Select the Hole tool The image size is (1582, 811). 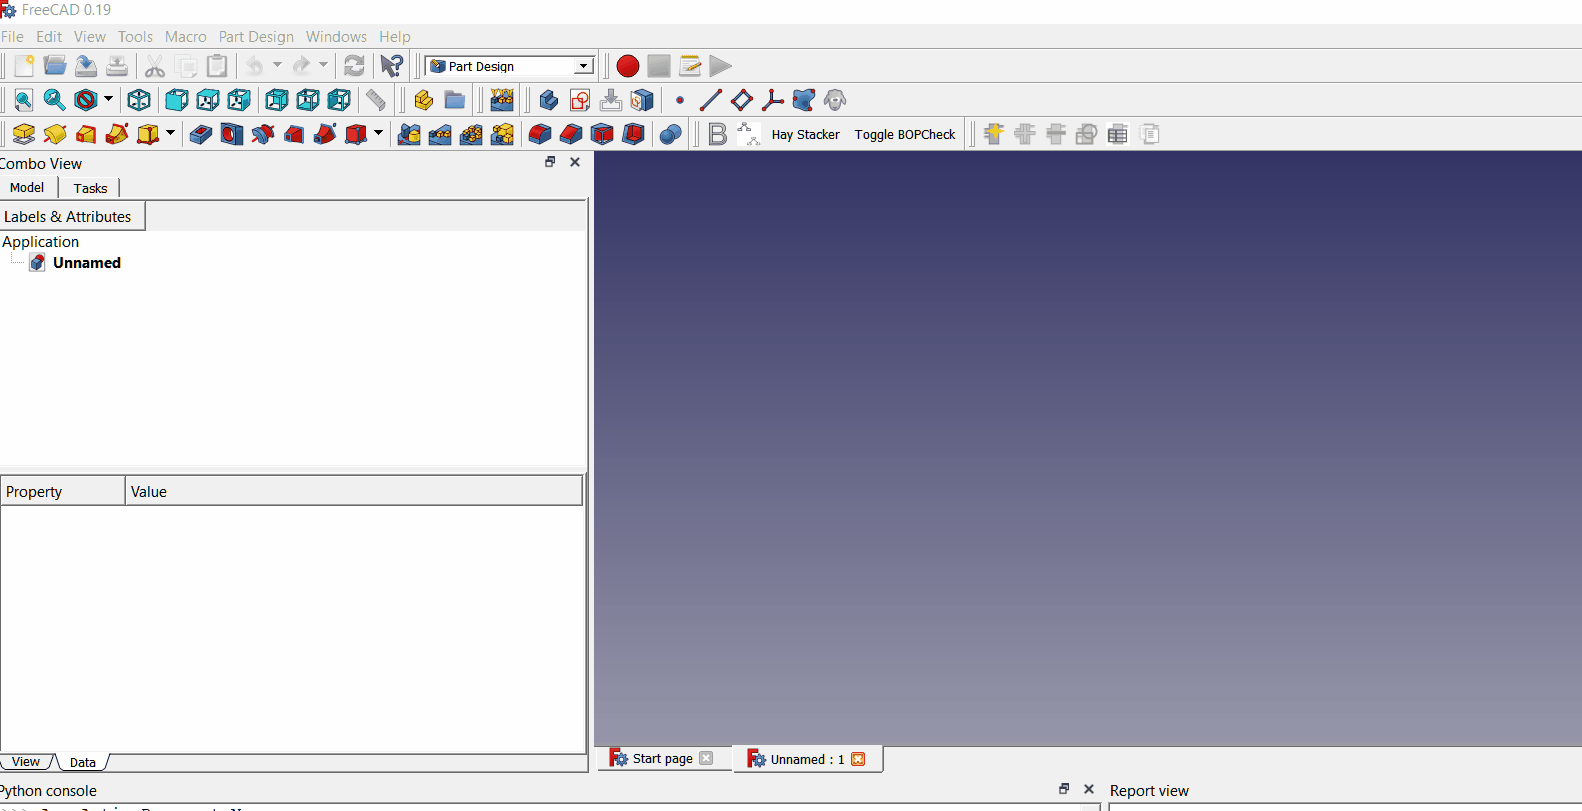232,134
